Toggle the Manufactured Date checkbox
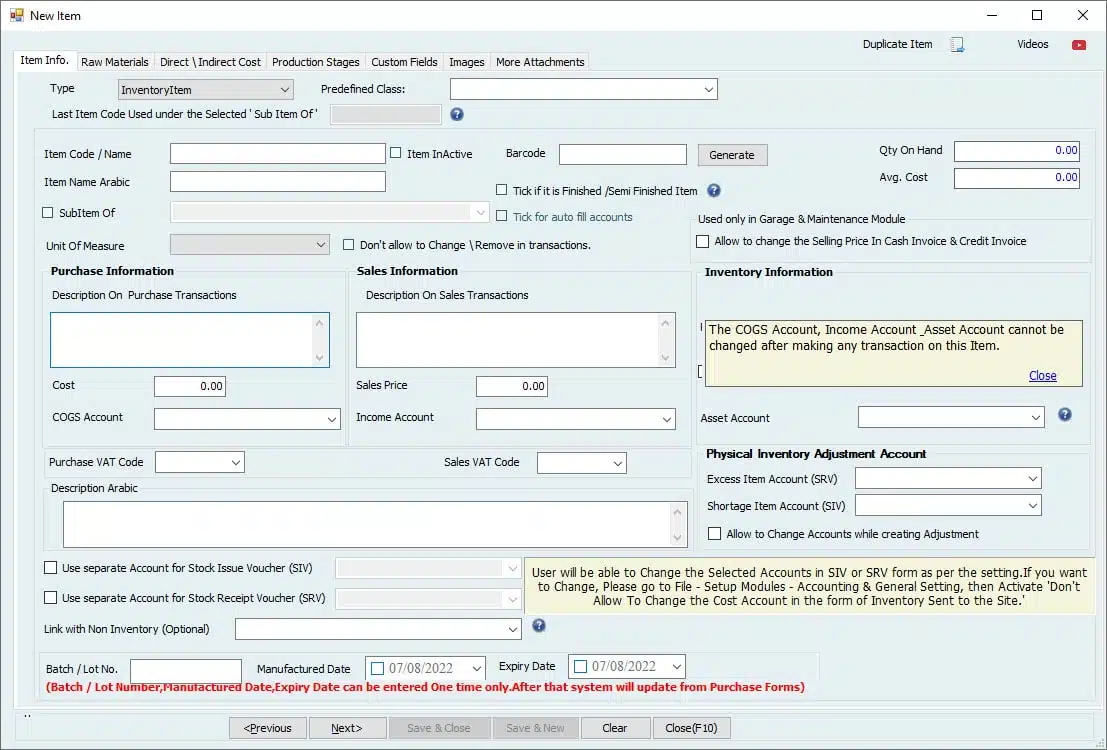 (378, 668)
